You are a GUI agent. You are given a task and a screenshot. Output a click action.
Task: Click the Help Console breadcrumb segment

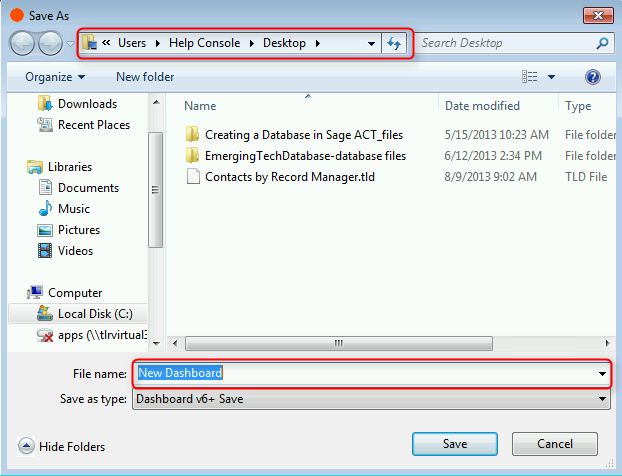[204, 43]
